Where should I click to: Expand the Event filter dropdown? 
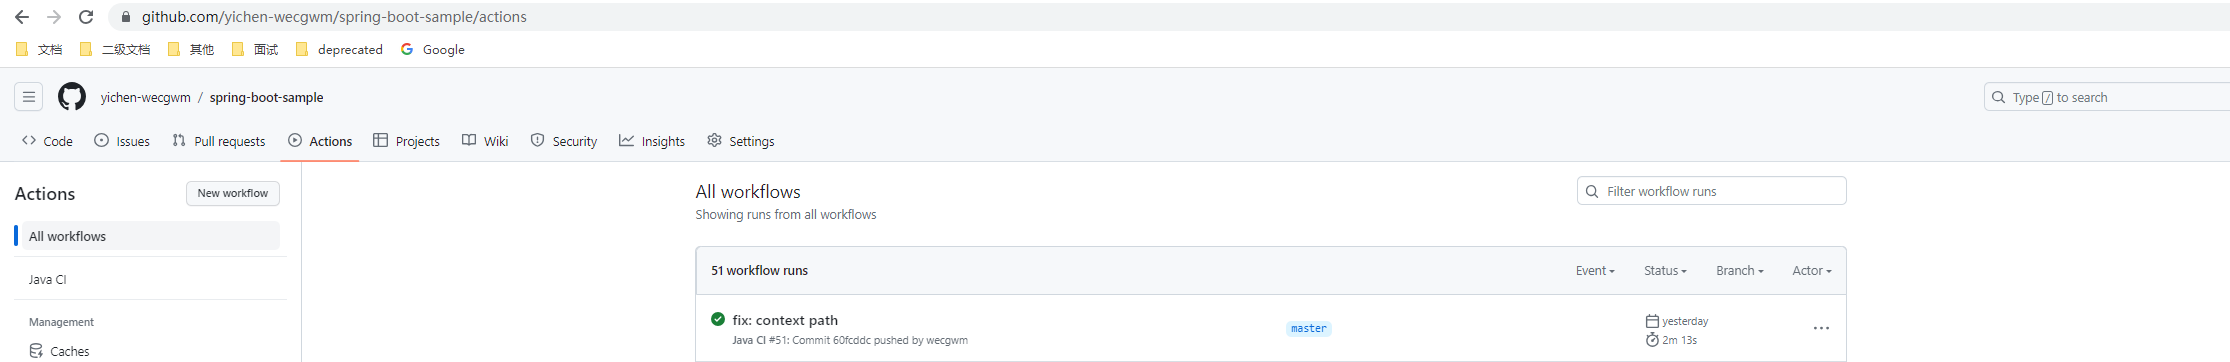coord(1595,271)
